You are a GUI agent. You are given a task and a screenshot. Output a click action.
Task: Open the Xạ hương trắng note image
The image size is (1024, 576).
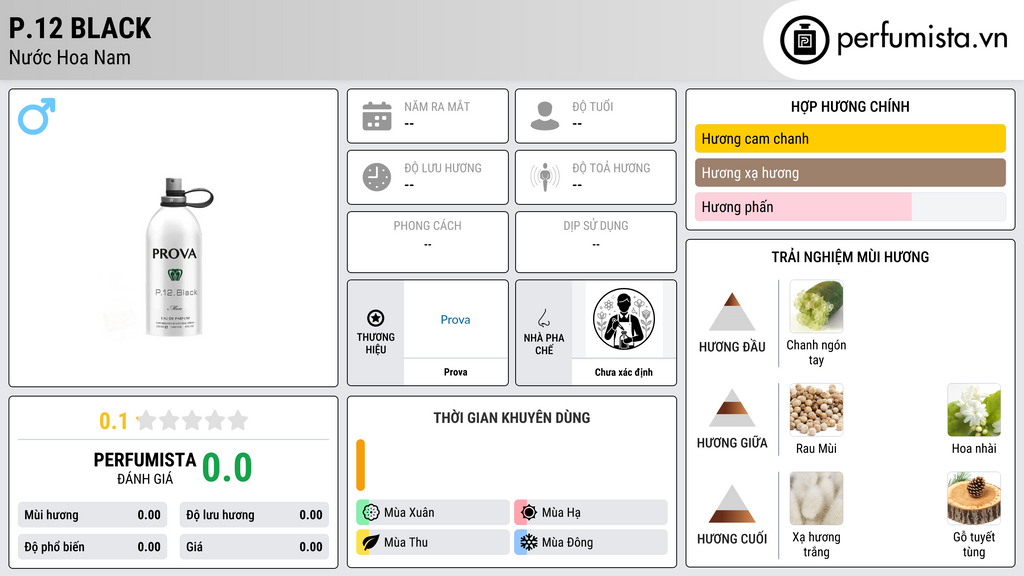click(816, 498)
